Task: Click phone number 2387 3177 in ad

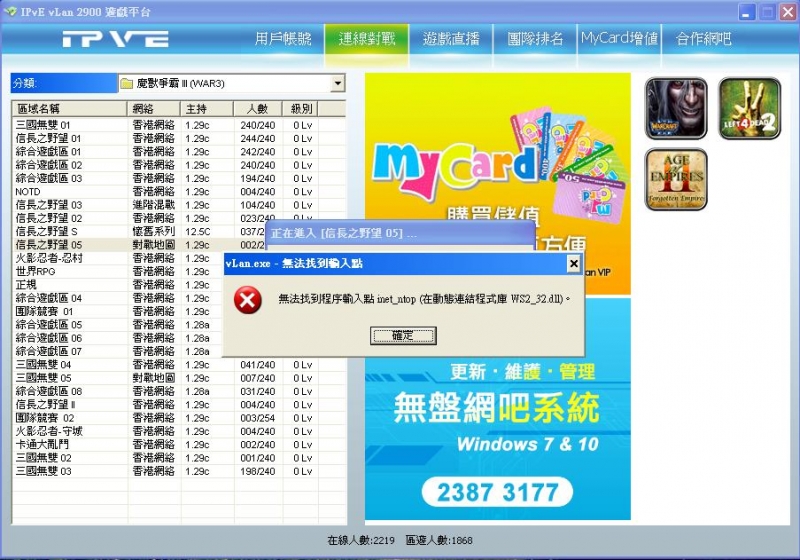Action: click(497, 492)
